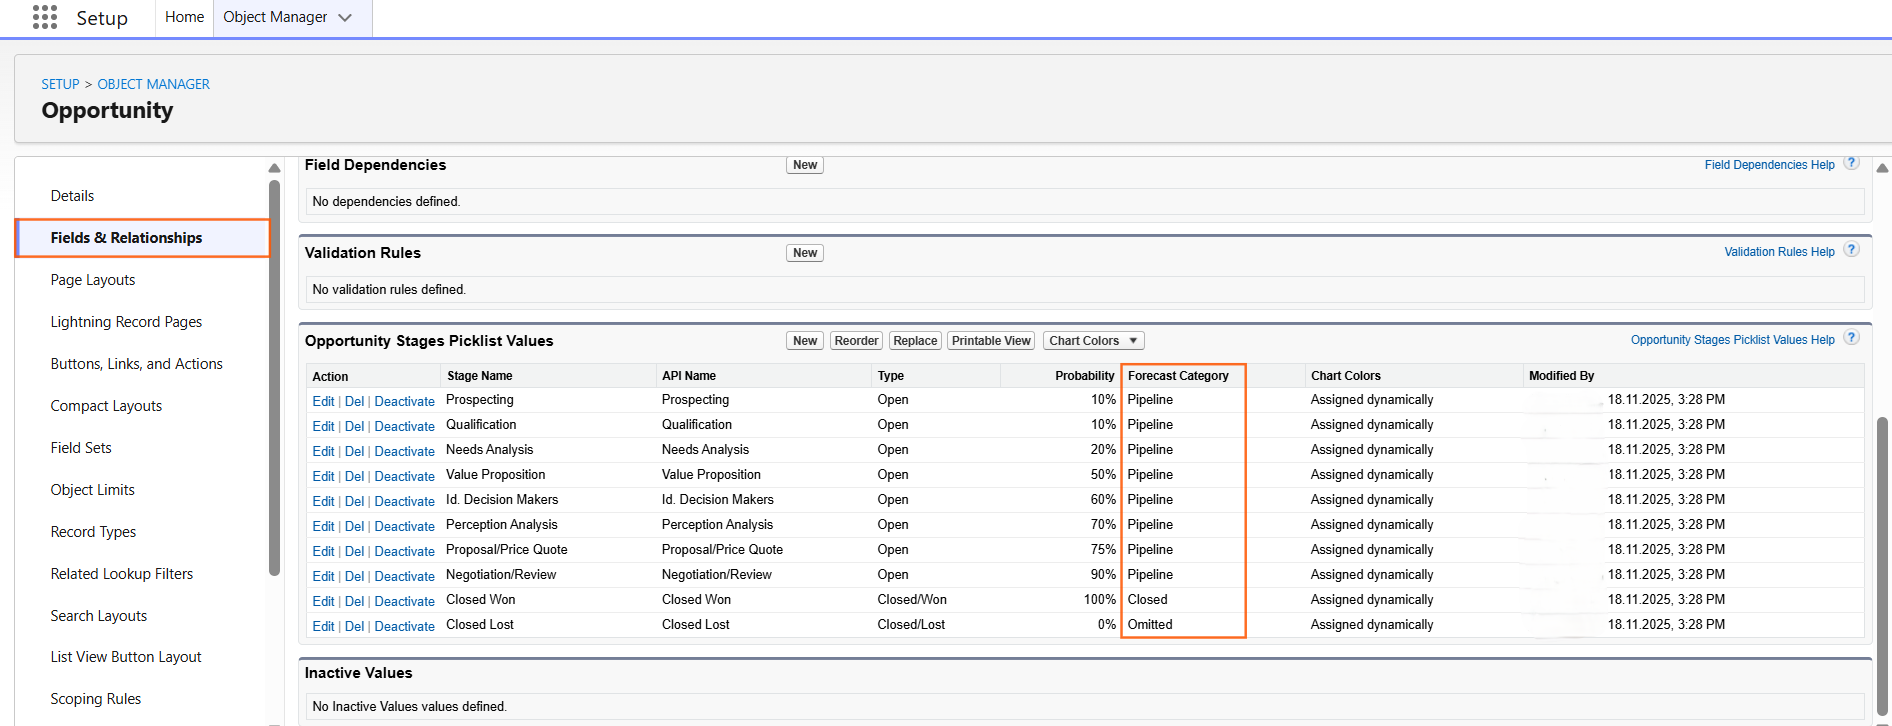The width and height of the screenshot is (1892, 726).
Task: Click SETUP breadcrumb link
Action: (60, 84)
